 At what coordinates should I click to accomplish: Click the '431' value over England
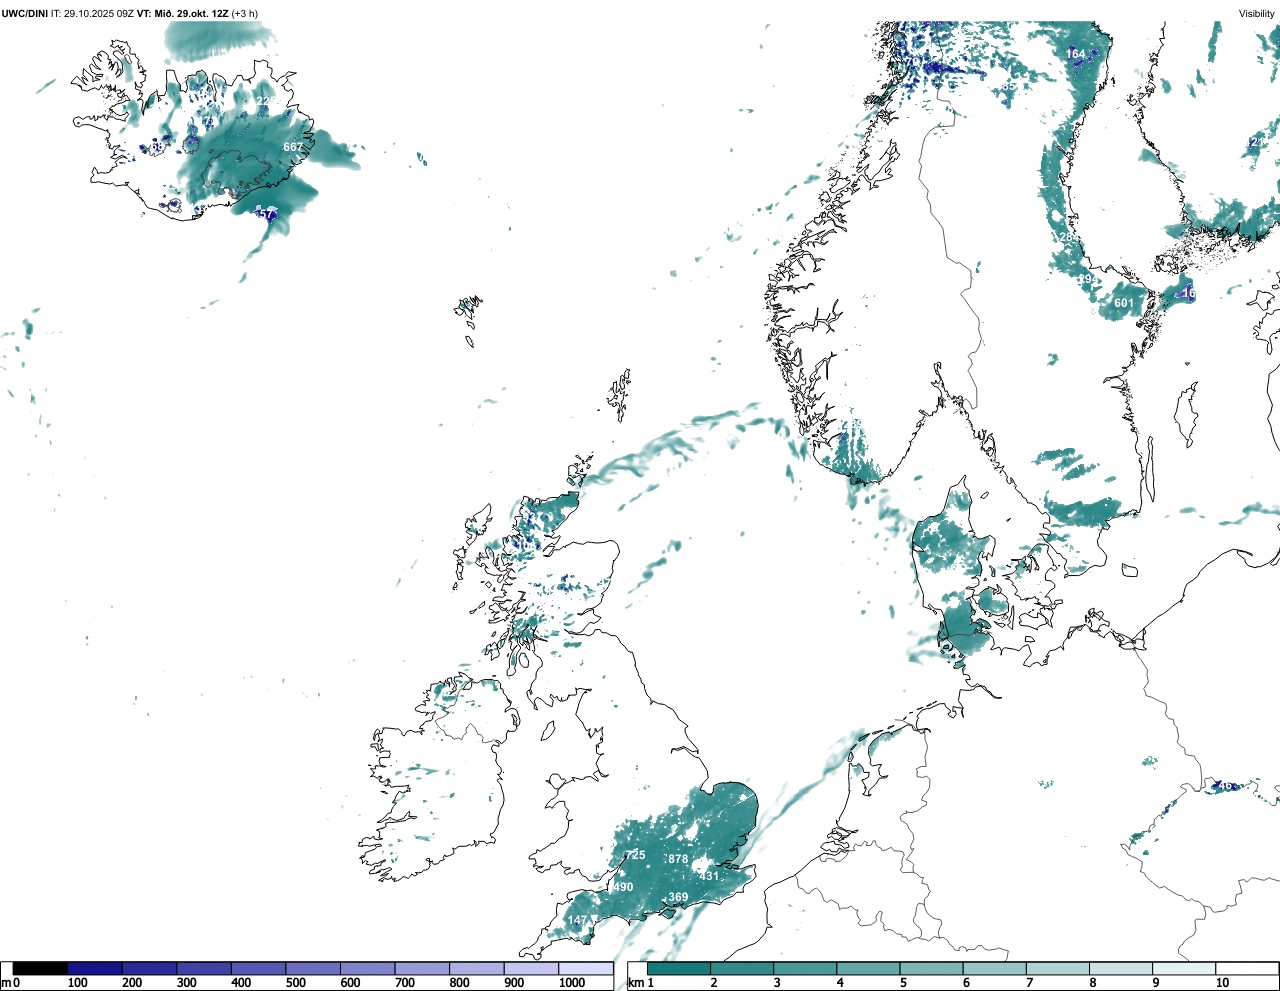point(709,876)
